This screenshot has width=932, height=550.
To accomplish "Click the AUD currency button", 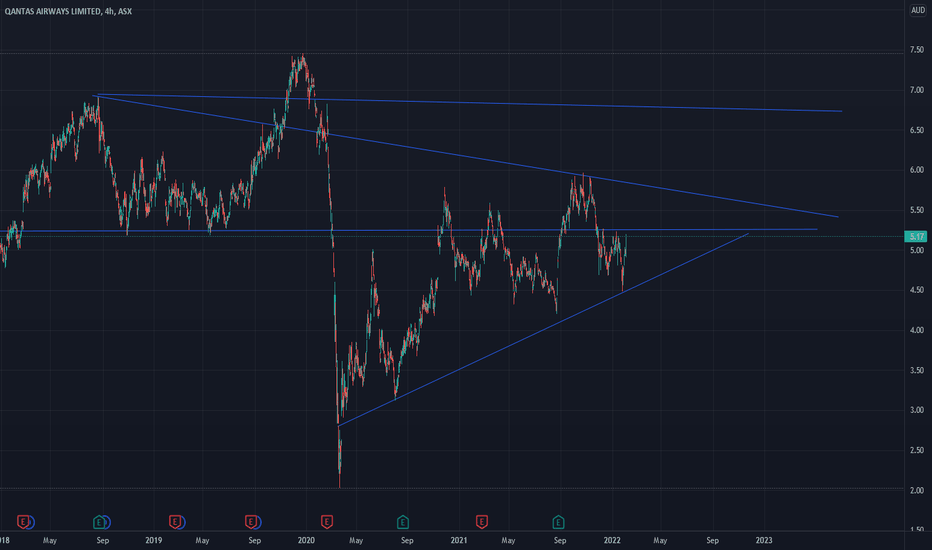I will [x=918, y=10].
